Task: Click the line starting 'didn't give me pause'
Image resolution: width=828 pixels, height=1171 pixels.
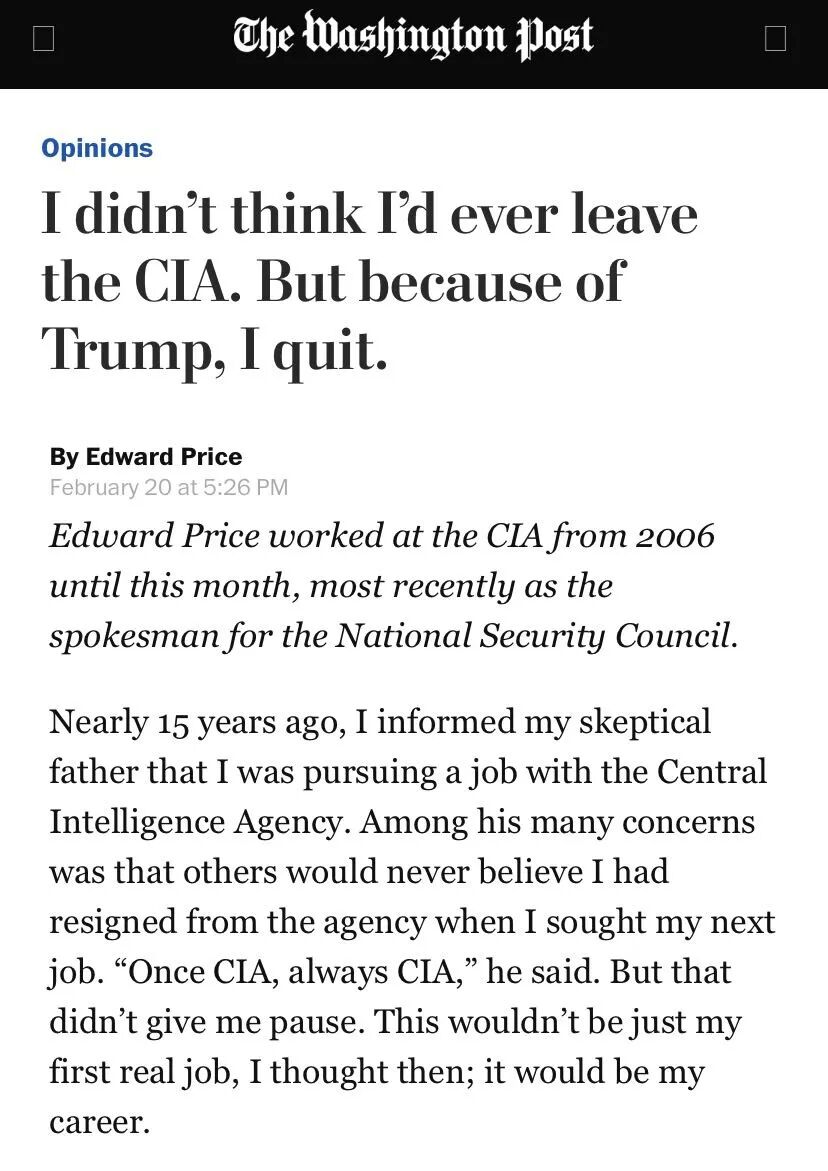Action: [396, 1022]
